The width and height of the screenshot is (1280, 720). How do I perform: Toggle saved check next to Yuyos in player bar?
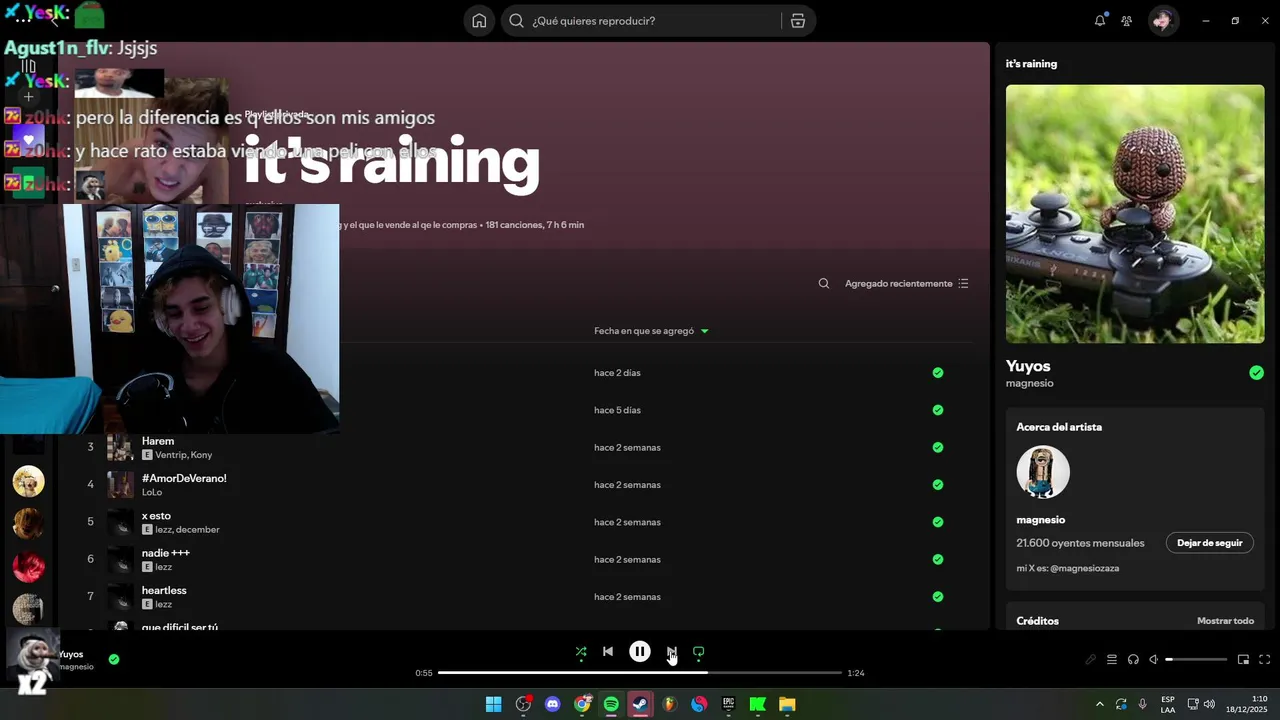click(114, 660)
